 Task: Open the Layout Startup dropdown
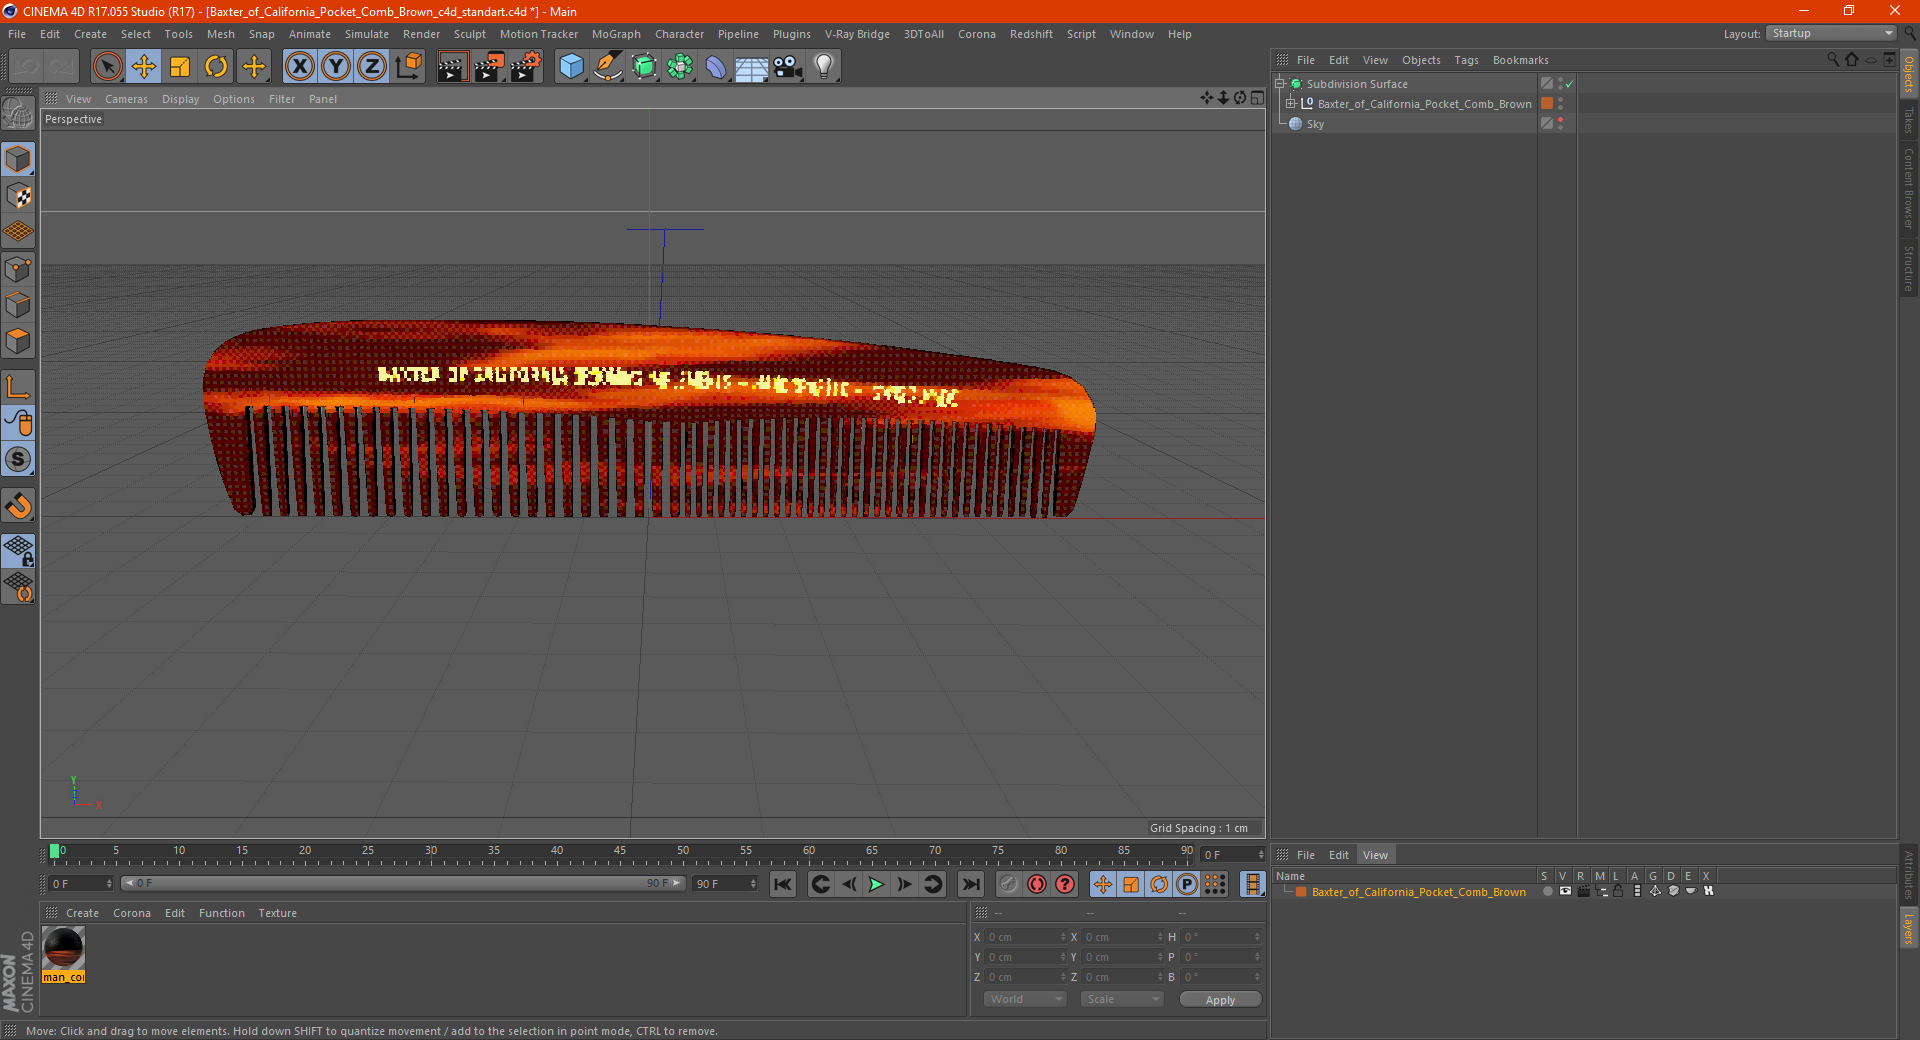pyautogui.click(x=1832, y=33)
